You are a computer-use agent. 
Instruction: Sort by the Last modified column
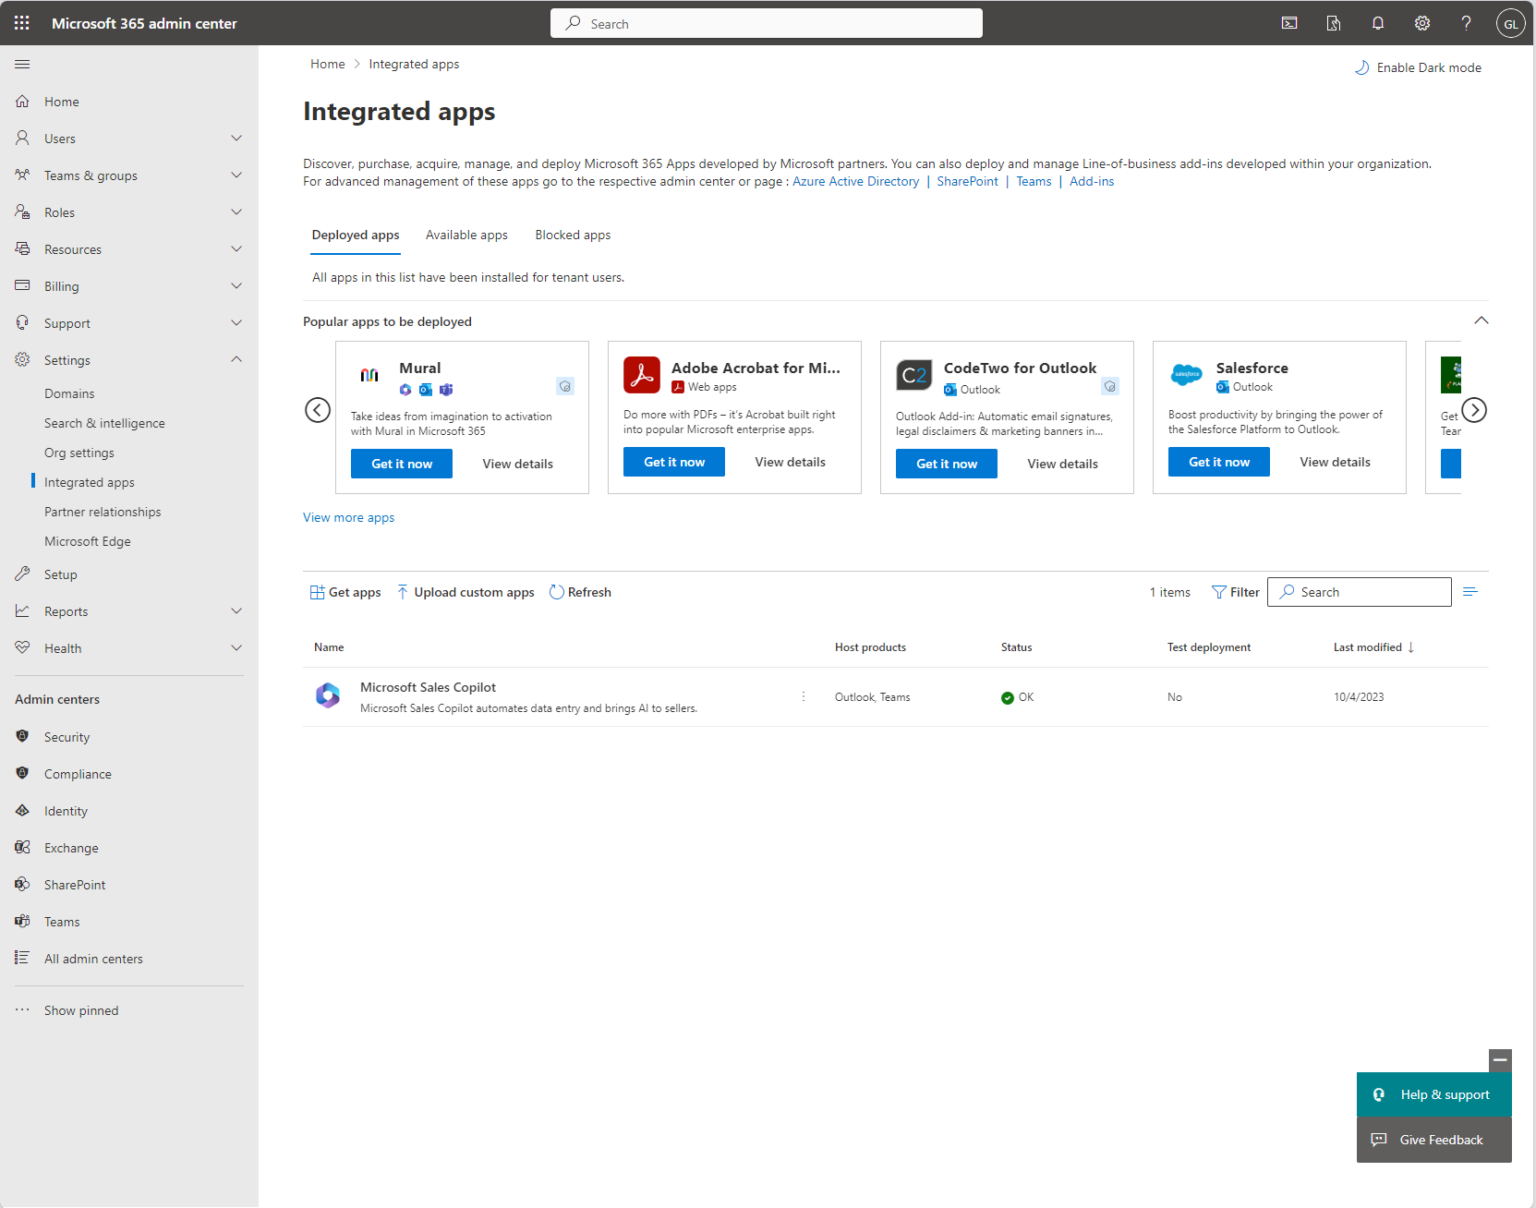[1373, 647]
